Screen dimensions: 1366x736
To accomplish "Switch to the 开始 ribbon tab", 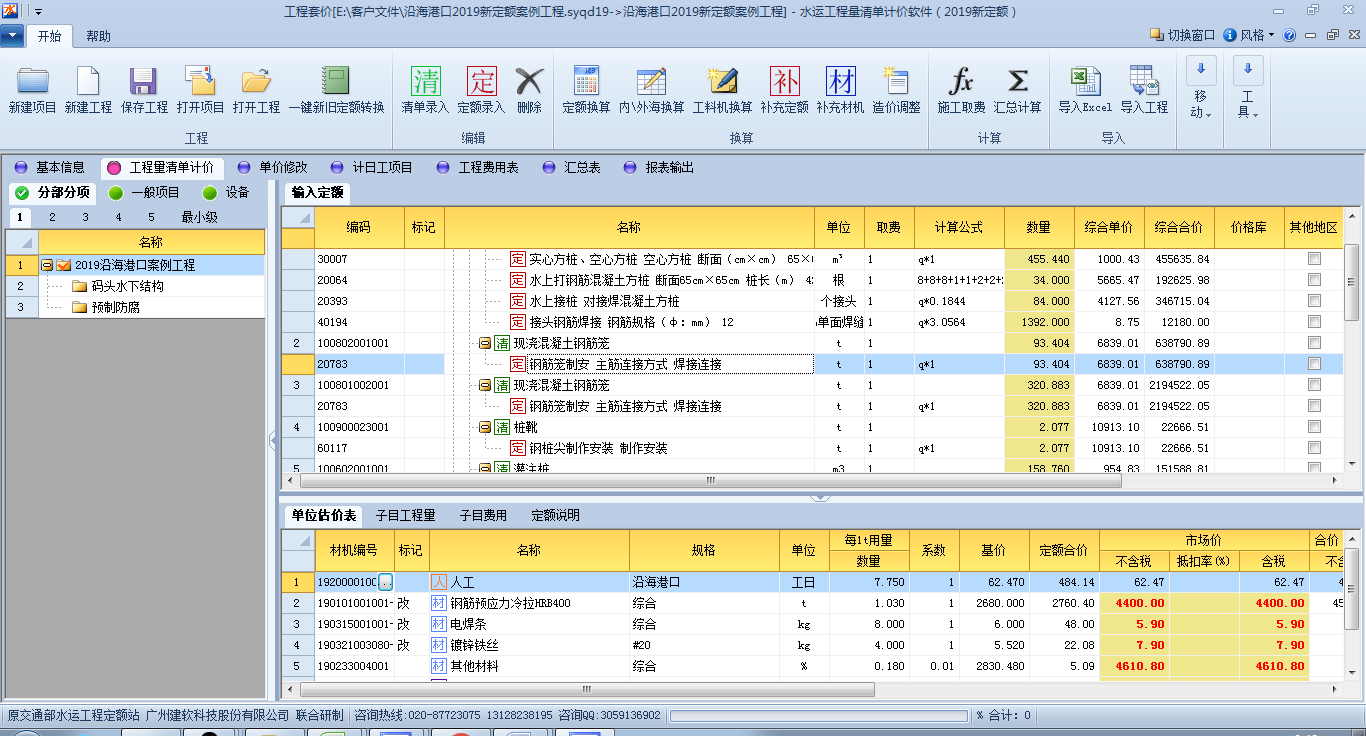I will click(49, 36).
